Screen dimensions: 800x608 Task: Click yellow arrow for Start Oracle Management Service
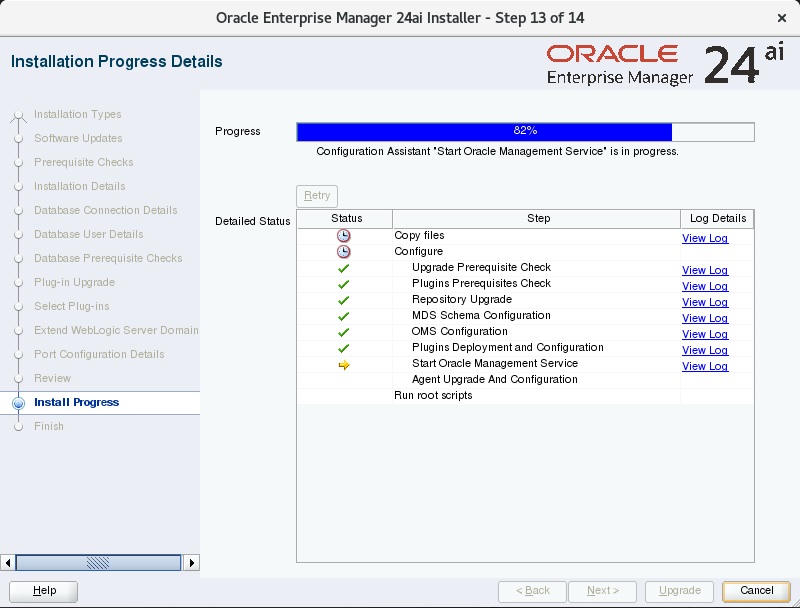pos(343,365)
